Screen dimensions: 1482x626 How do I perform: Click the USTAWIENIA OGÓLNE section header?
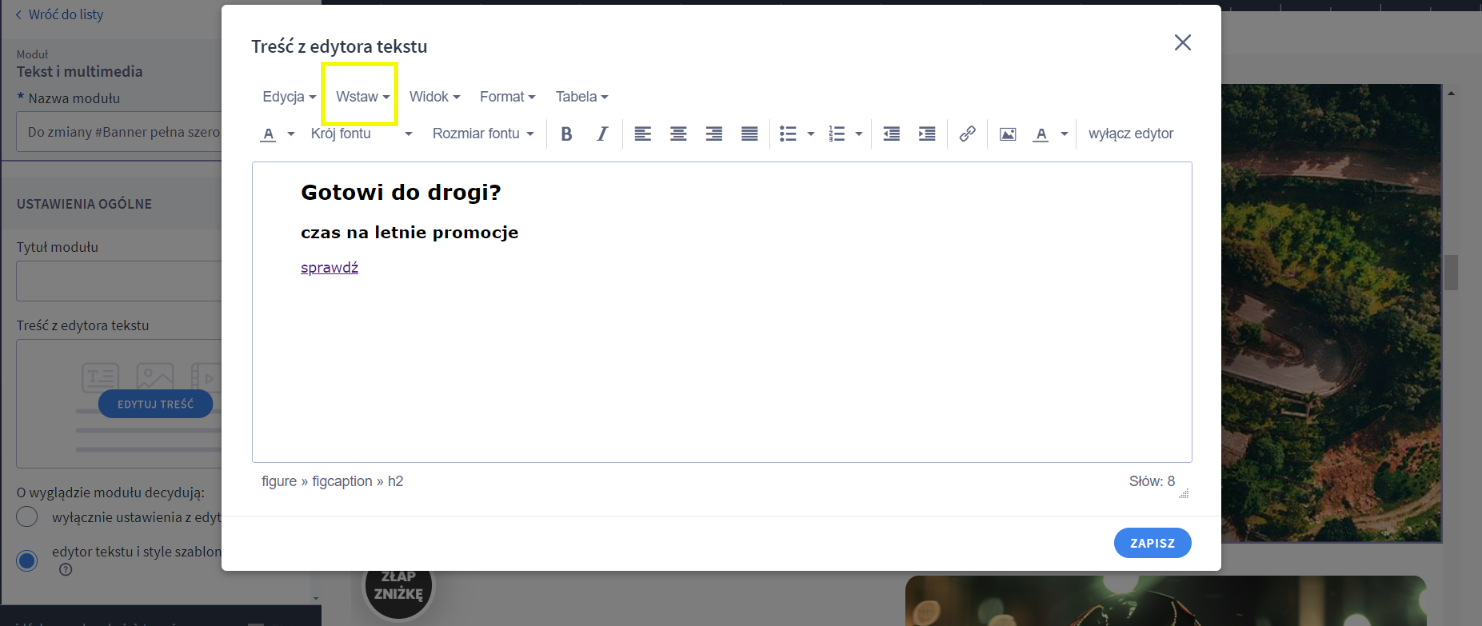(84, 204)
